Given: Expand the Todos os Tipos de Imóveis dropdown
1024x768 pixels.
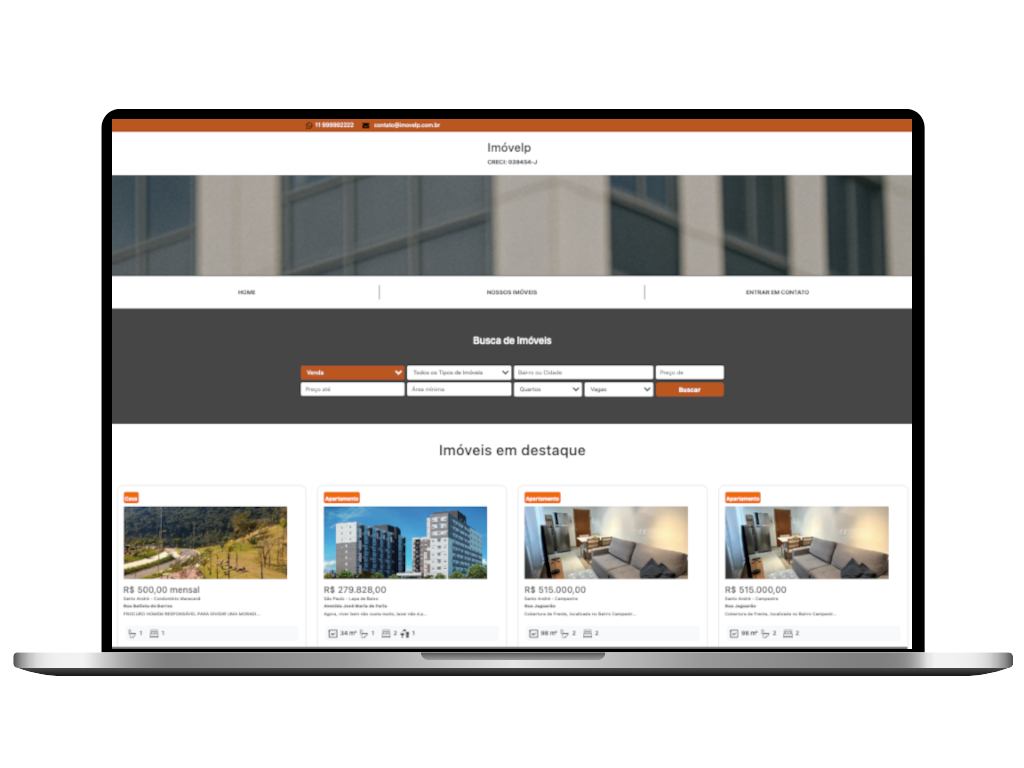Looking at the screenshot, I should click(458, 372).
